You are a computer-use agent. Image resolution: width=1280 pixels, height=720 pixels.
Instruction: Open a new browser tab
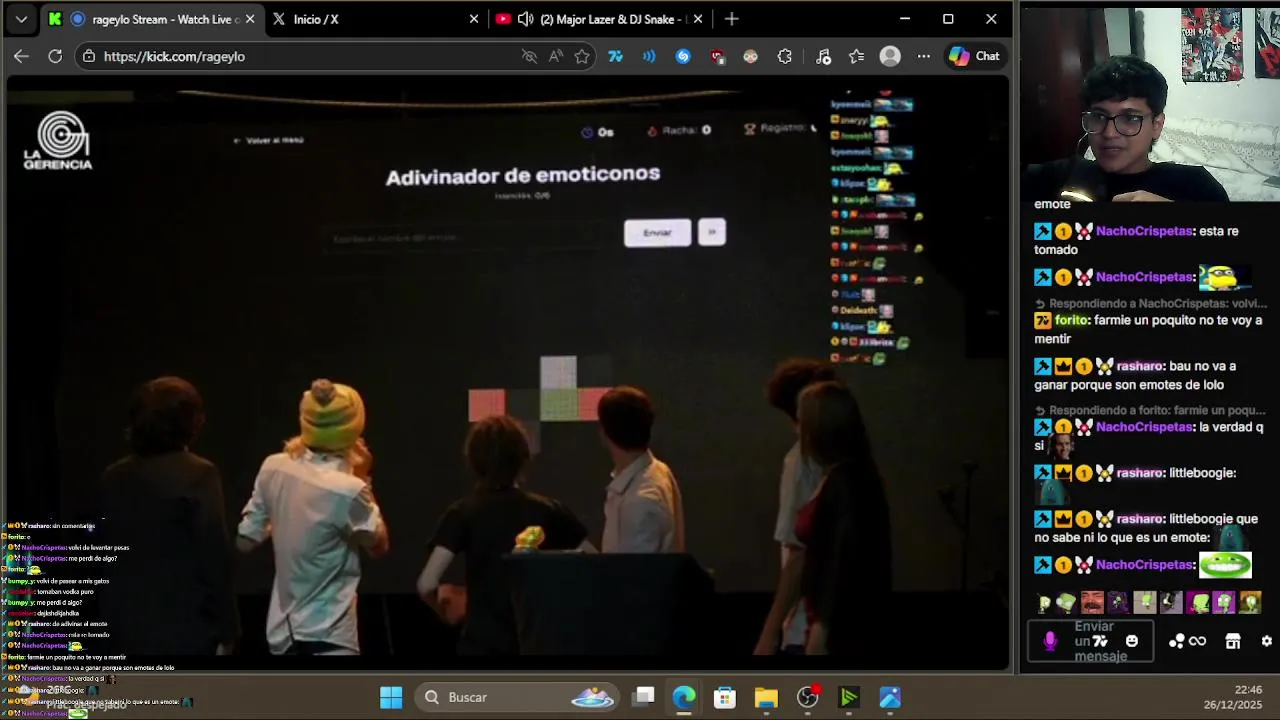tap(732, 19)
